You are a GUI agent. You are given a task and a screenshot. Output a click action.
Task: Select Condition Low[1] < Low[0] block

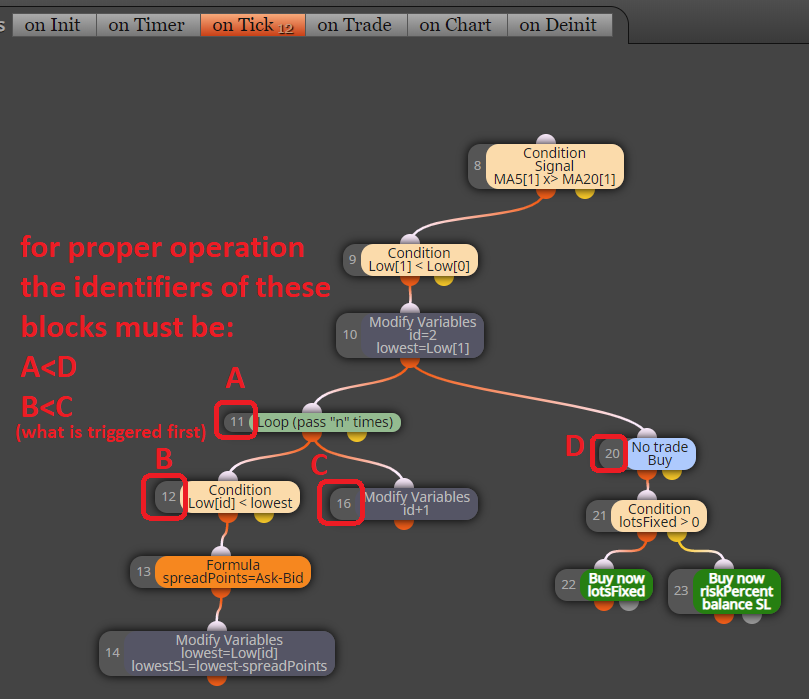419,260
